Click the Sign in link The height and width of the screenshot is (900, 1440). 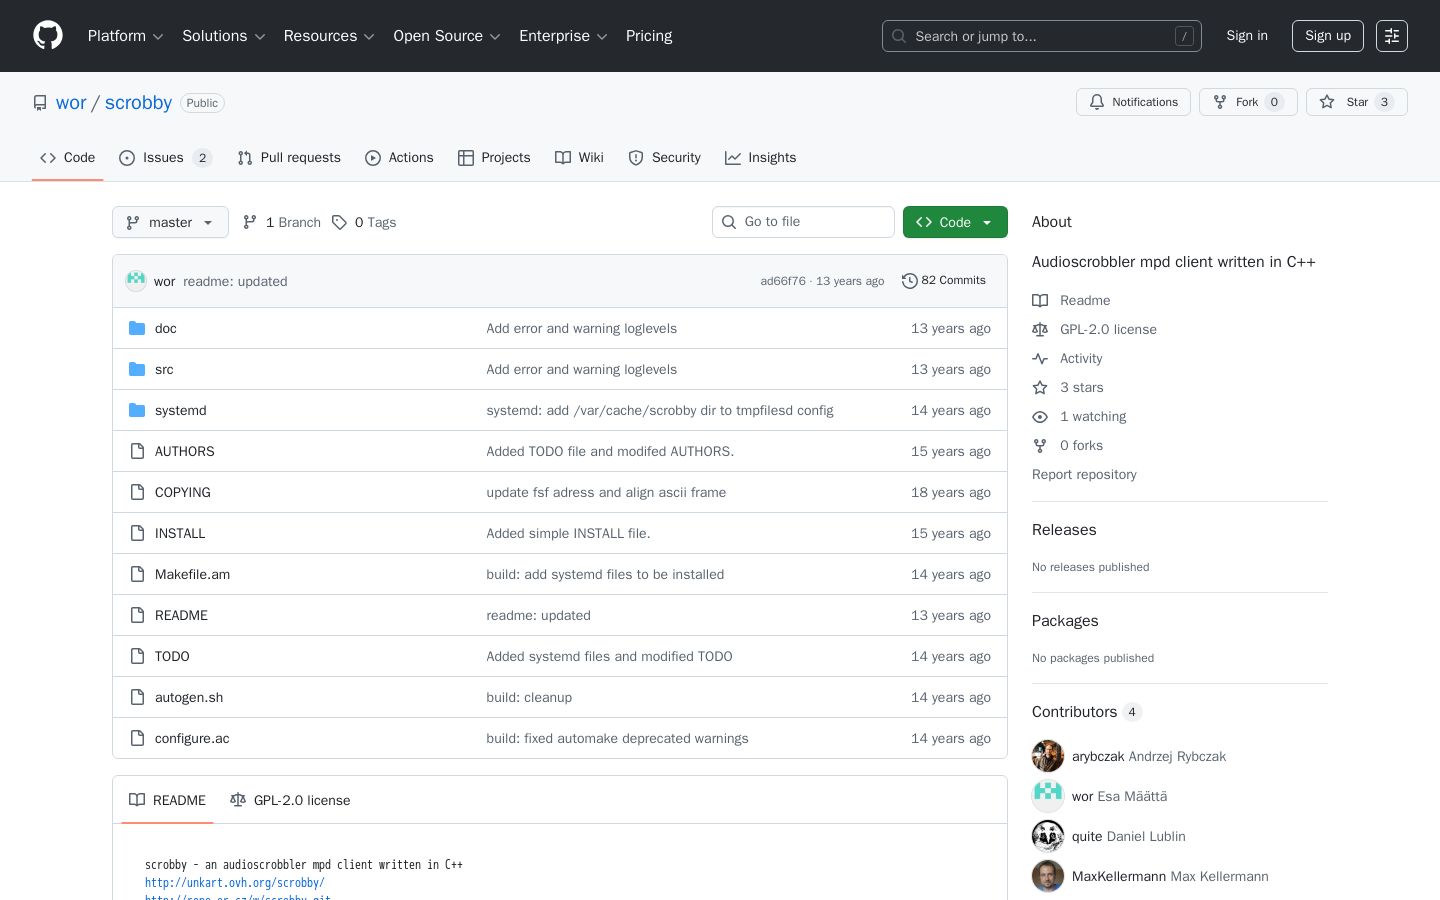point(1247,36)
